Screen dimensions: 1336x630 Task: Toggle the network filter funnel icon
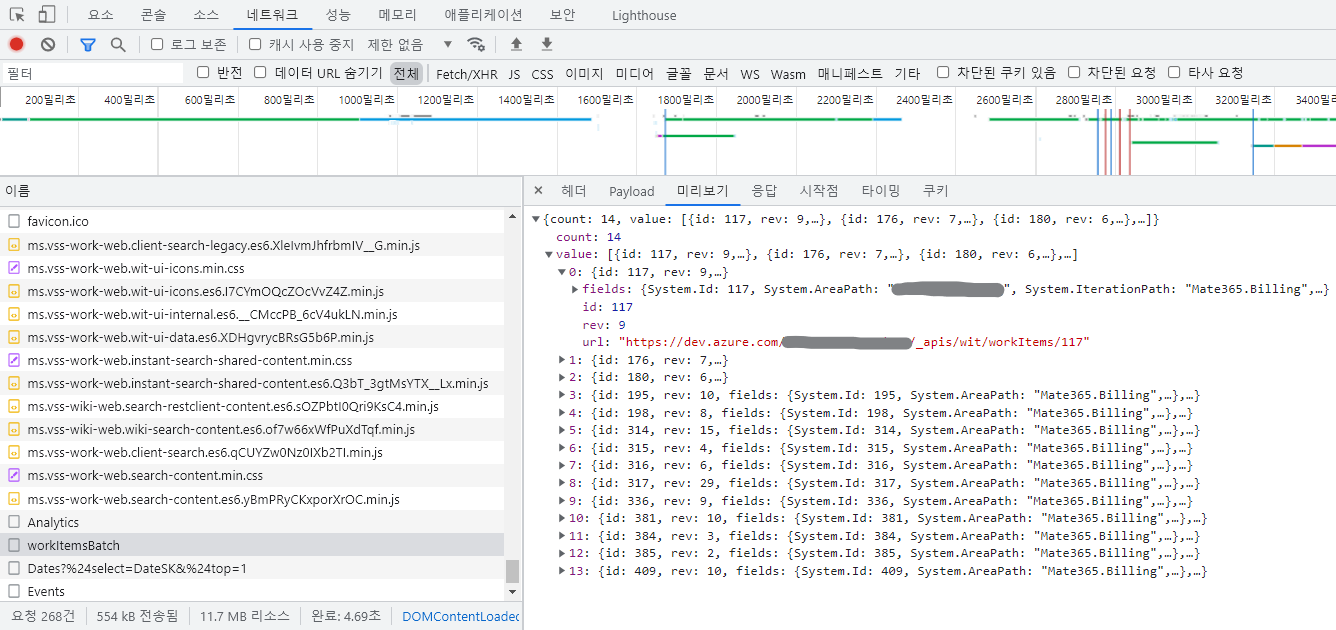click(88, 44)
